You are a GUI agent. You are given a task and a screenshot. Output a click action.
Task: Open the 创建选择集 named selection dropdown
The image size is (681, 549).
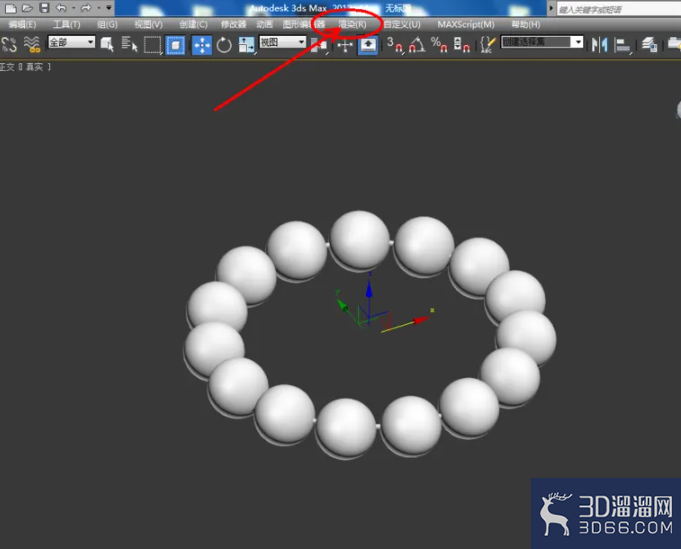tap(542, 42)
